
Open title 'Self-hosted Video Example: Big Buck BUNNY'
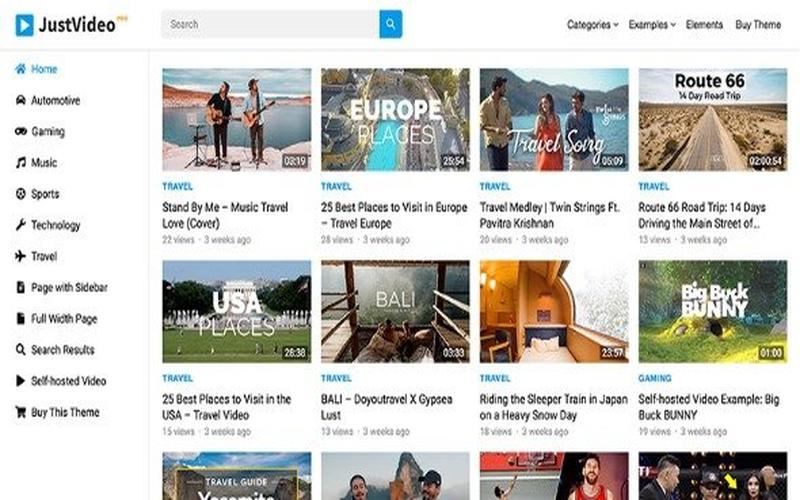point(709,407)
